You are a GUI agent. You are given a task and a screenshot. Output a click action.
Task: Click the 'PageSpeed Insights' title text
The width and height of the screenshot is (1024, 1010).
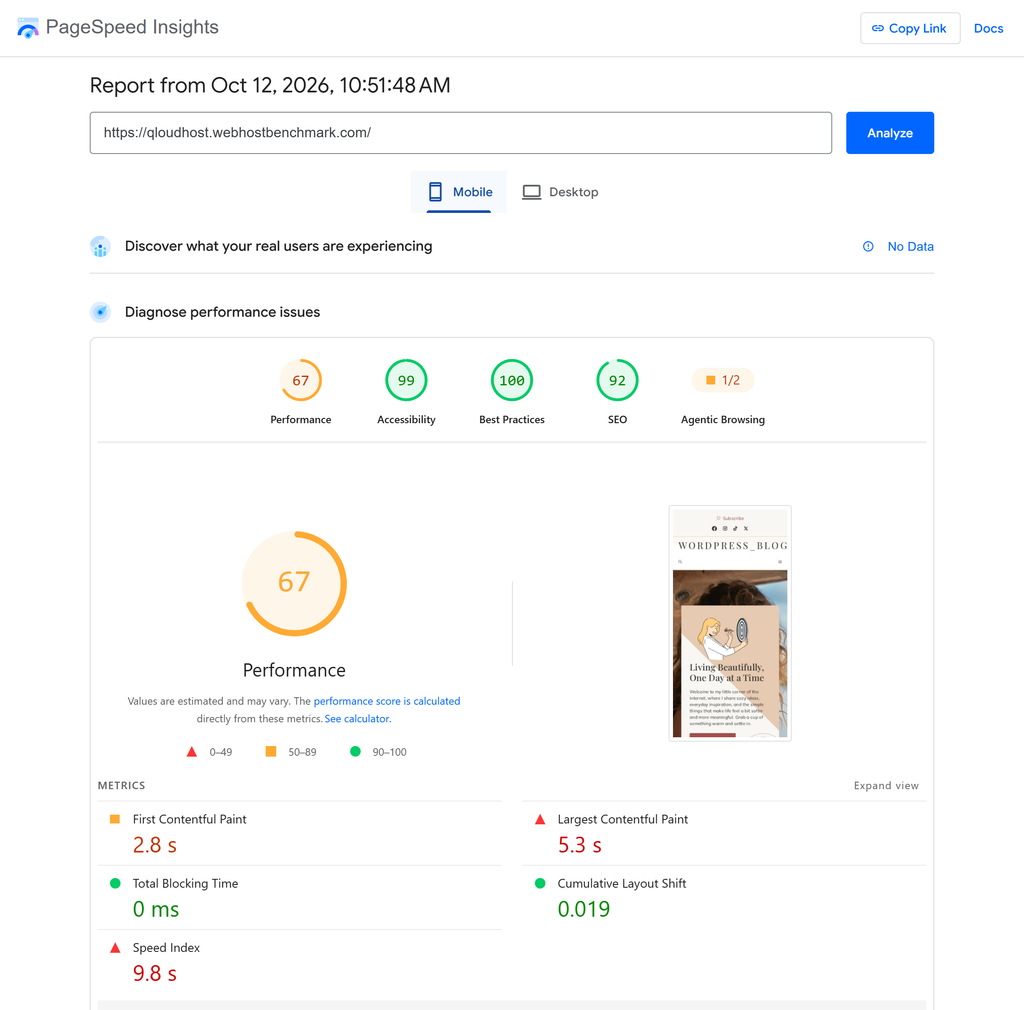(132, 27)
